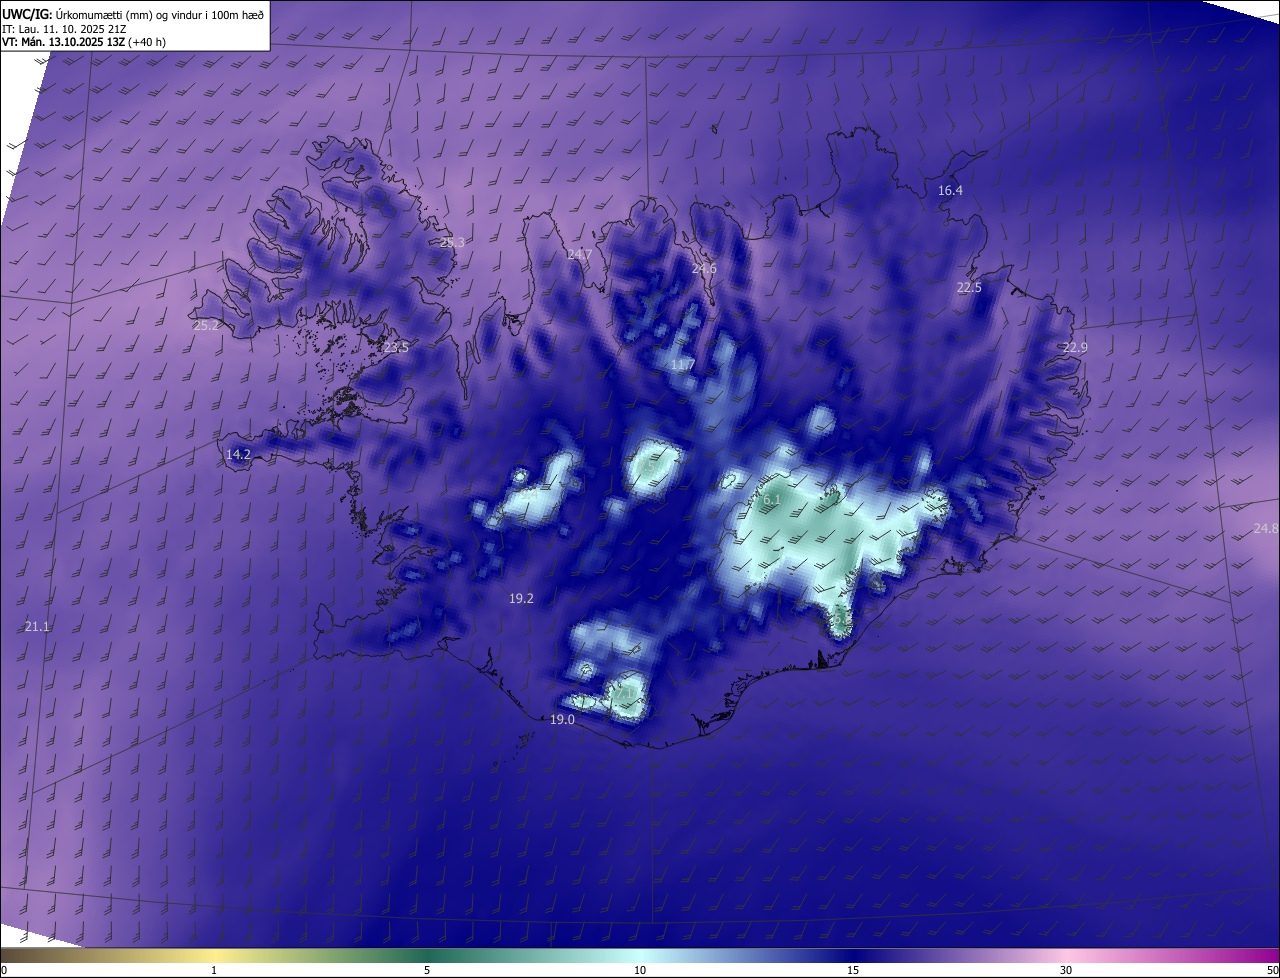Click the 6.1 value on the large glacier

(771, 499)
